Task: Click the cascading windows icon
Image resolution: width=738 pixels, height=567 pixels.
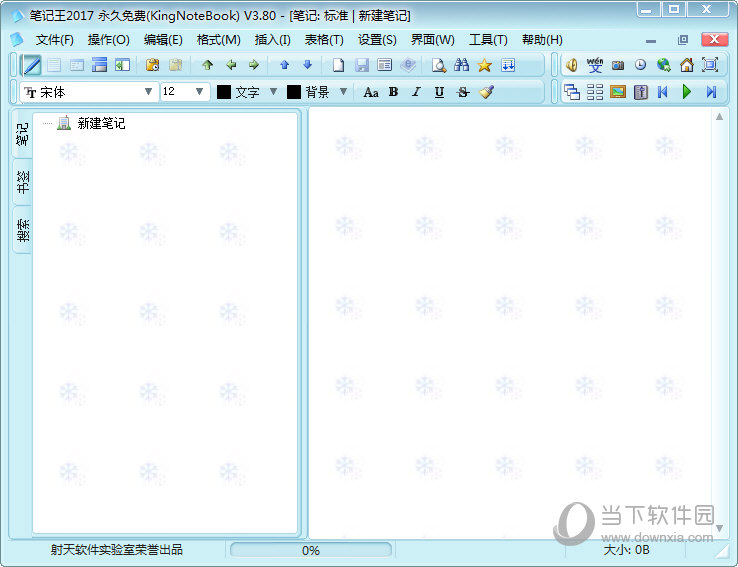Action: (x=571, y=92)
